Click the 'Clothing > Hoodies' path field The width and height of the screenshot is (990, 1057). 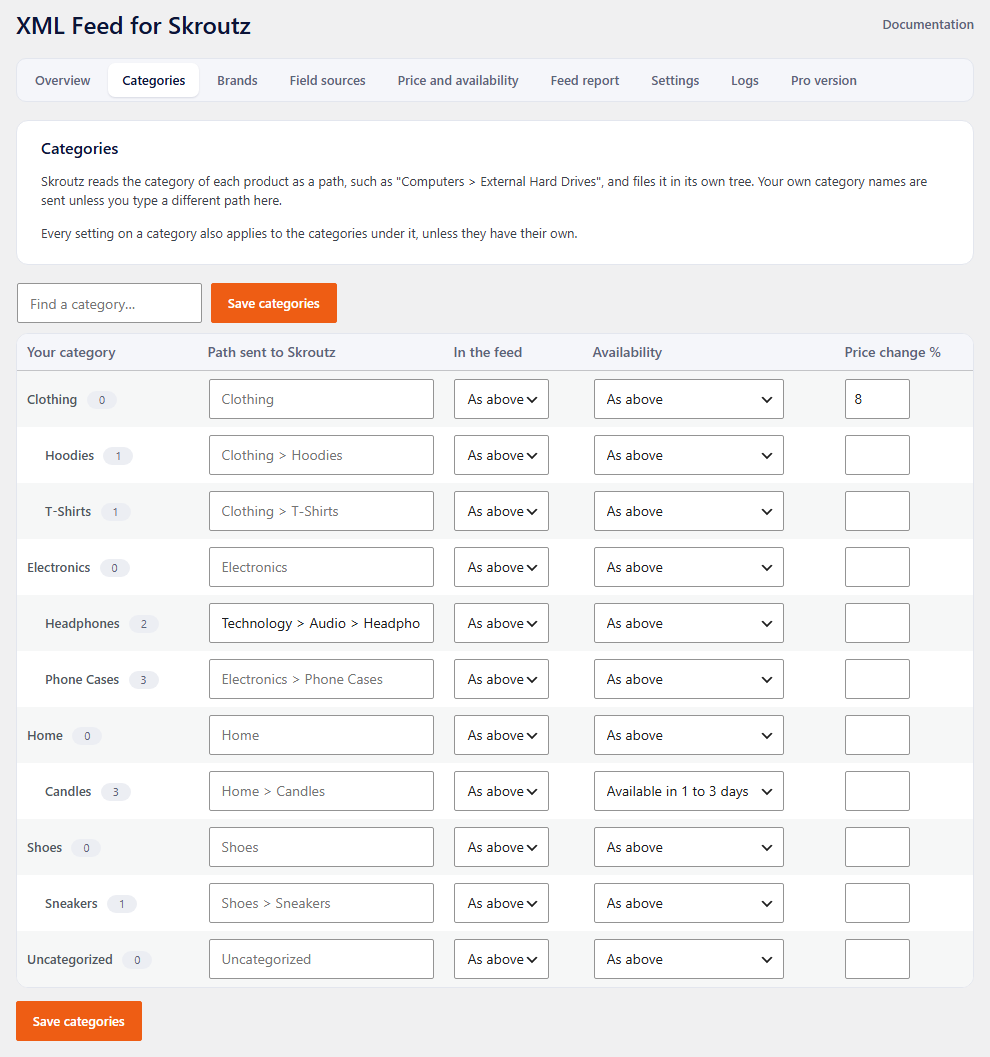click(x=321, y=455)
